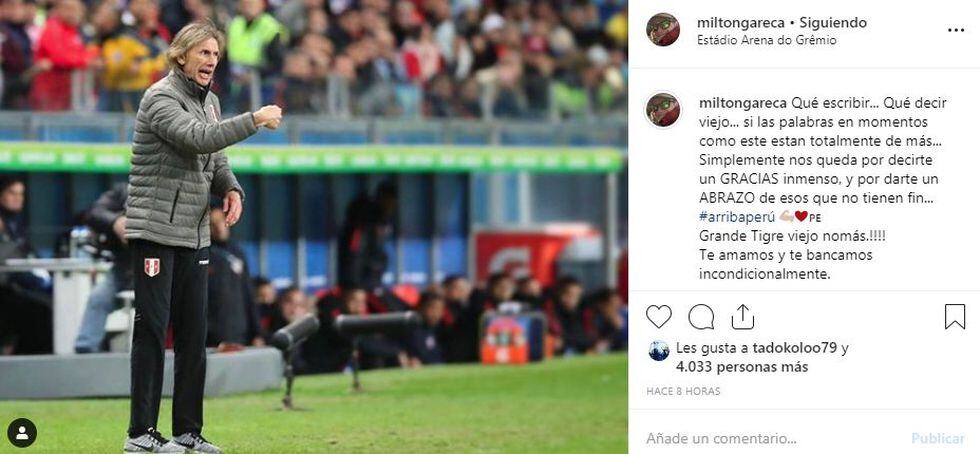Open comments with the speech bubble icon

701,316
